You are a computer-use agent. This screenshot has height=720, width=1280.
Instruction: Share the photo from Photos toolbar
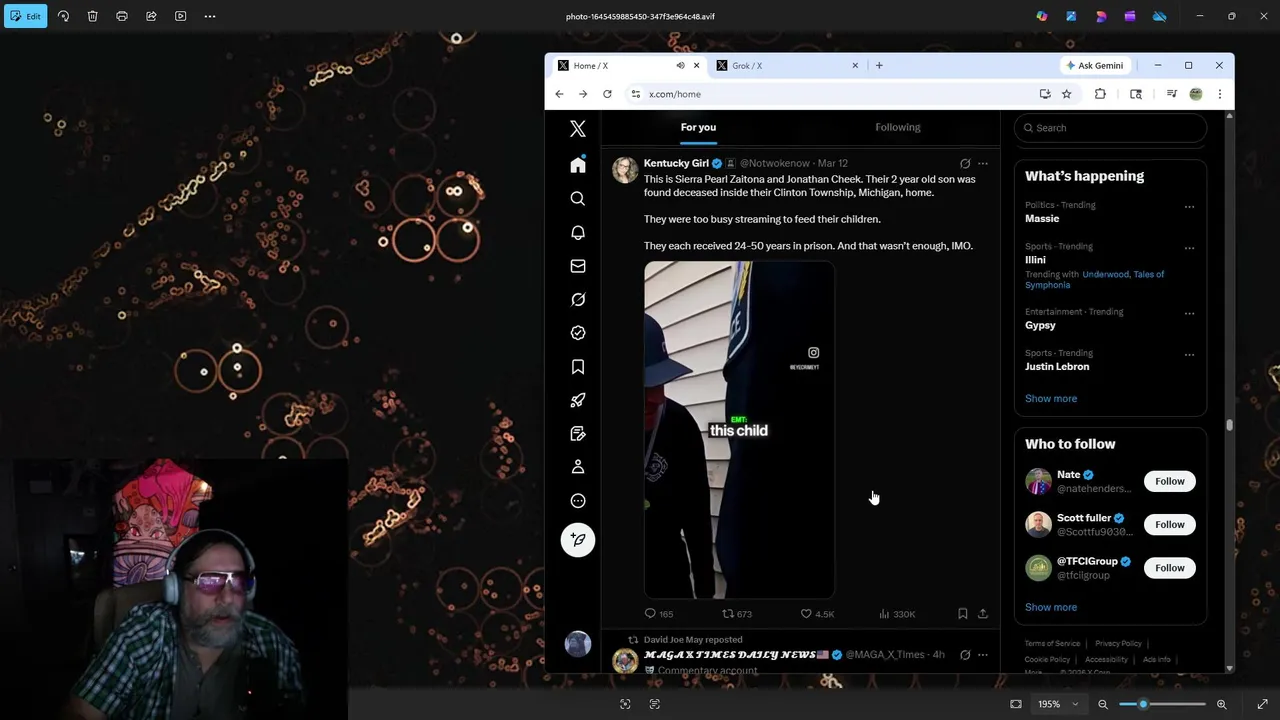151,16
